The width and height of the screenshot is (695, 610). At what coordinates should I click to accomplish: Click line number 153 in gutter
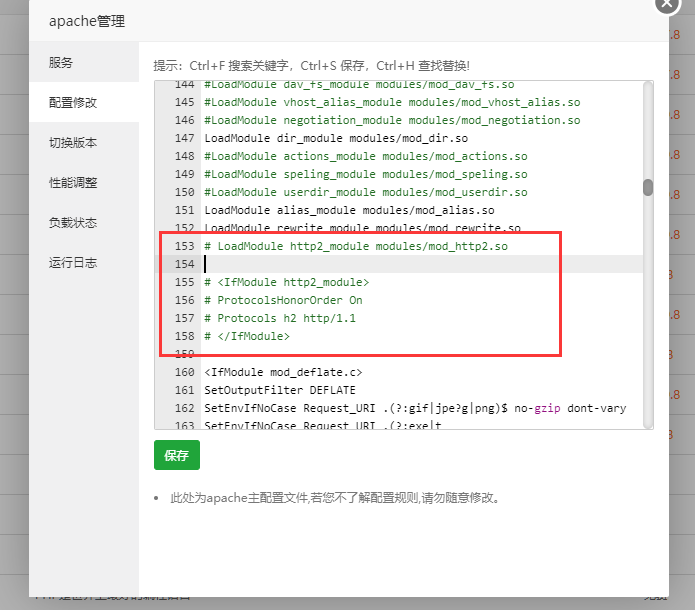click(x=184, y=246)
